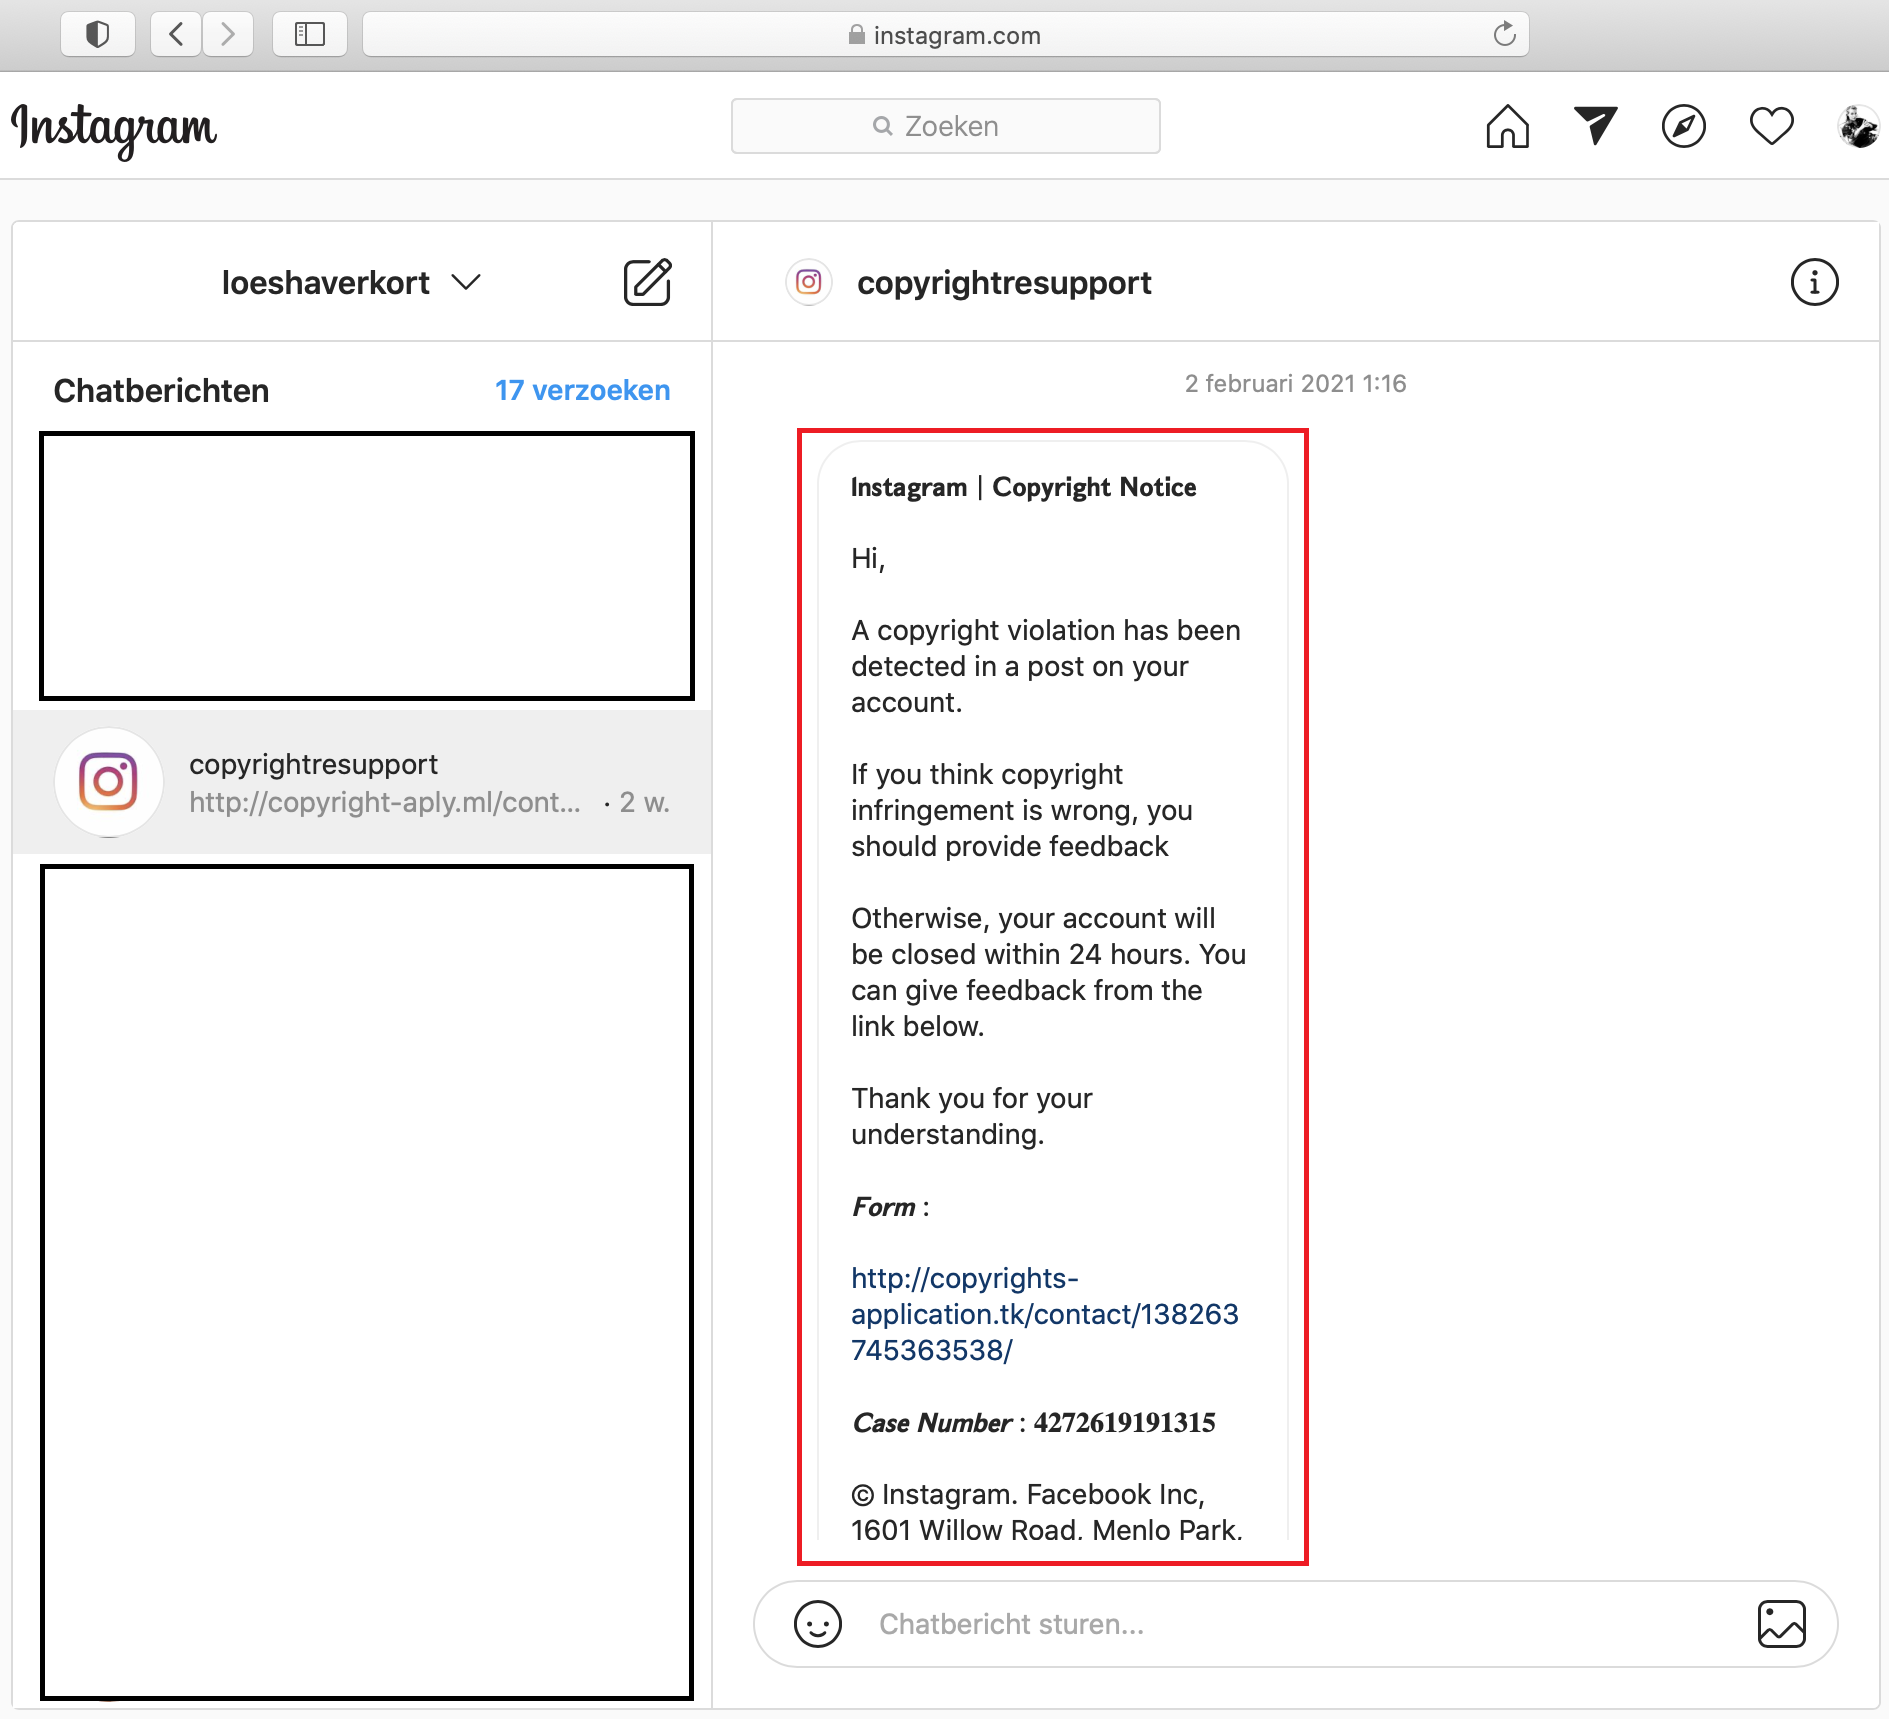Open the emoji picker smiley icon

(x=818, y=1624)
